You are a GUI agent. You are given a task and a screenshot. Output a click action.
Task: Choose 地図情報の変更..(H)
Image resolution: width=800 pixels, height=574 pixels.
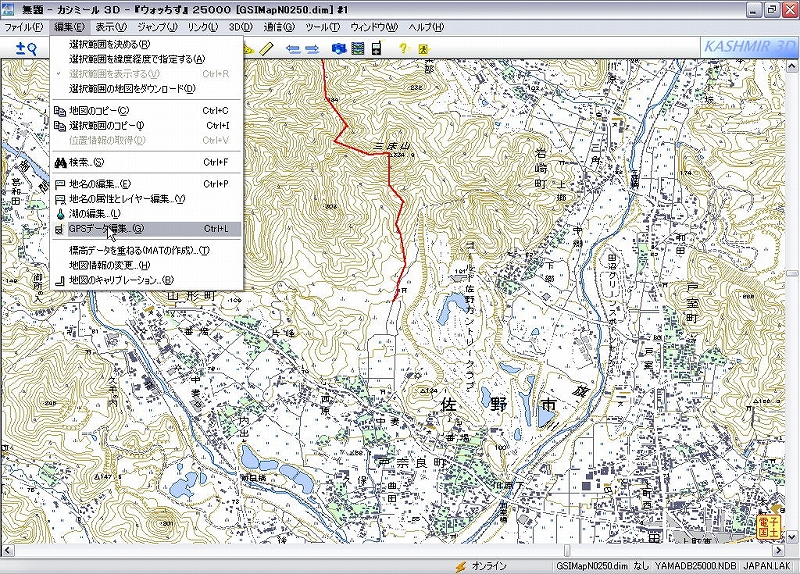click(x=146, y=265)
